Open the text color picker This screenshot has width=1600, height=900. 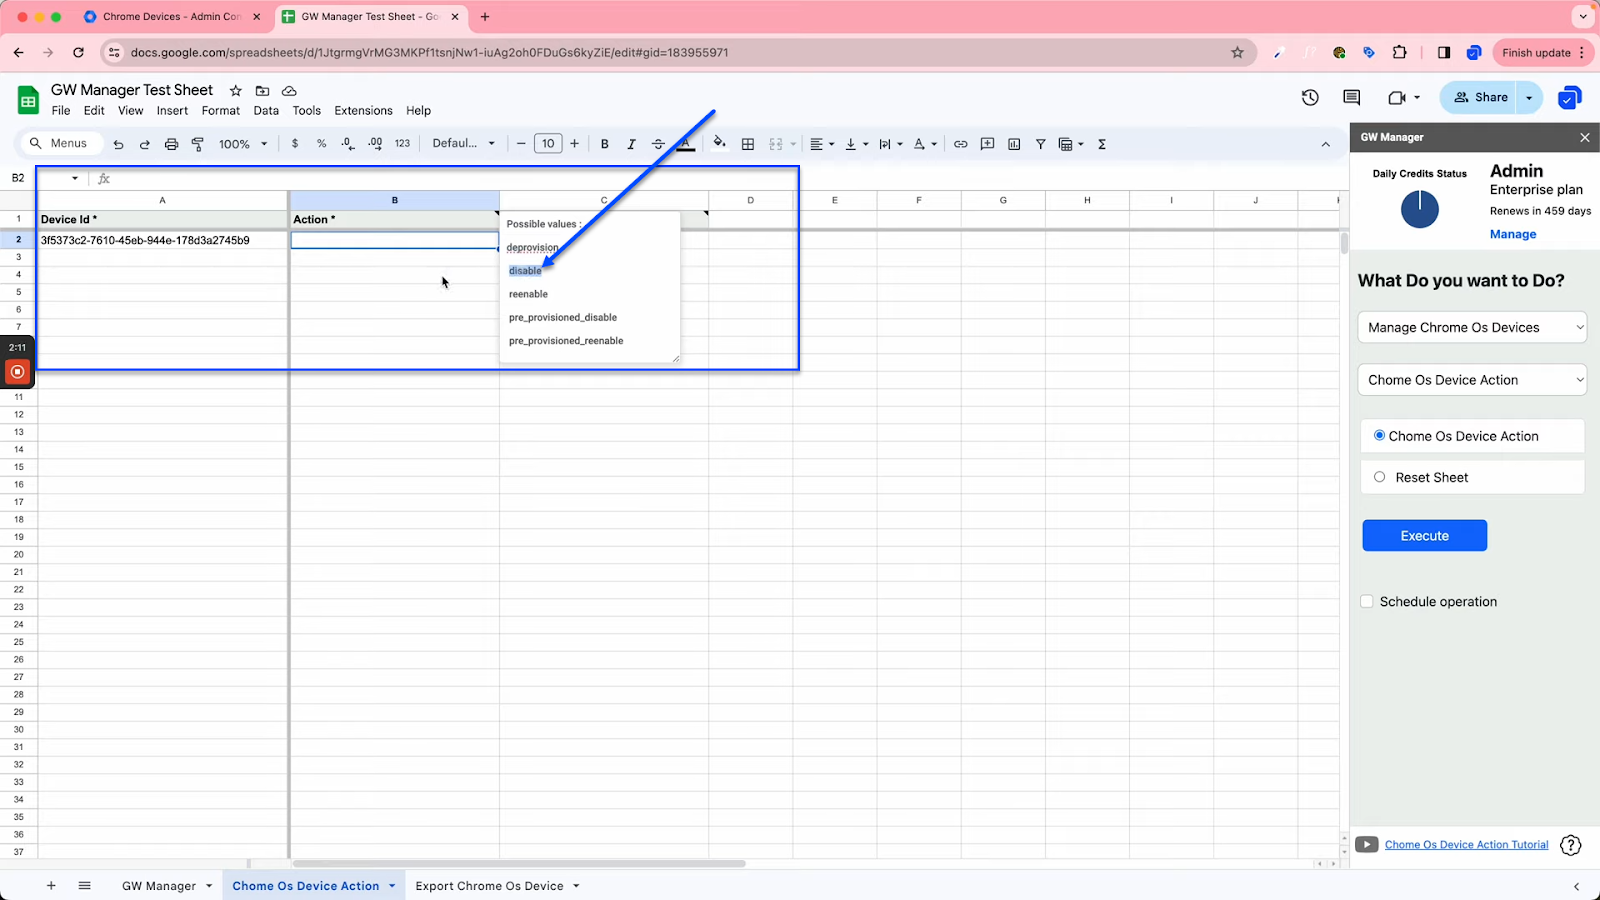[685, 144]
